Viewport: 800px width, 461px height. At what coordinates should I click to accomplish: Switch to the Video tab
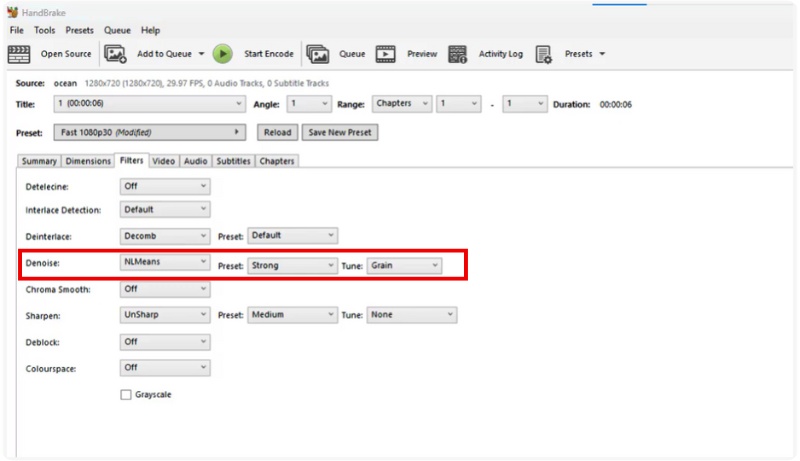[x=164, y=161]
